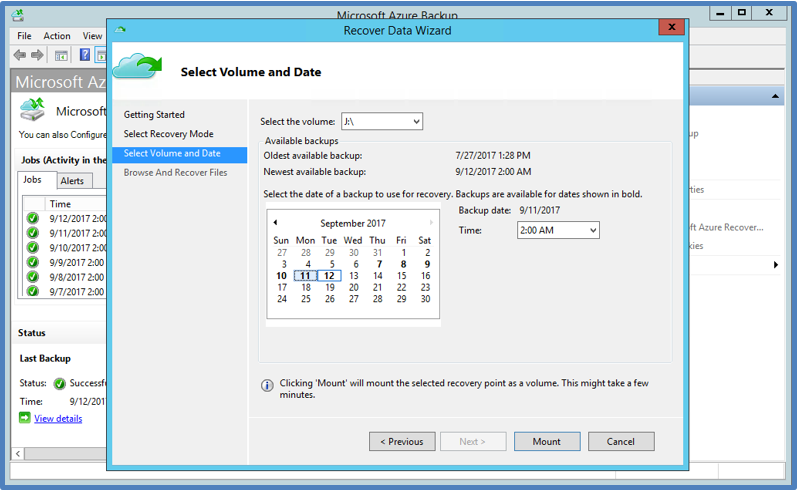This screenshot has height=490, width=797.
Task: Click the forward arrow toolbar icon in Azure Backup
Action: tap(37, 55)
